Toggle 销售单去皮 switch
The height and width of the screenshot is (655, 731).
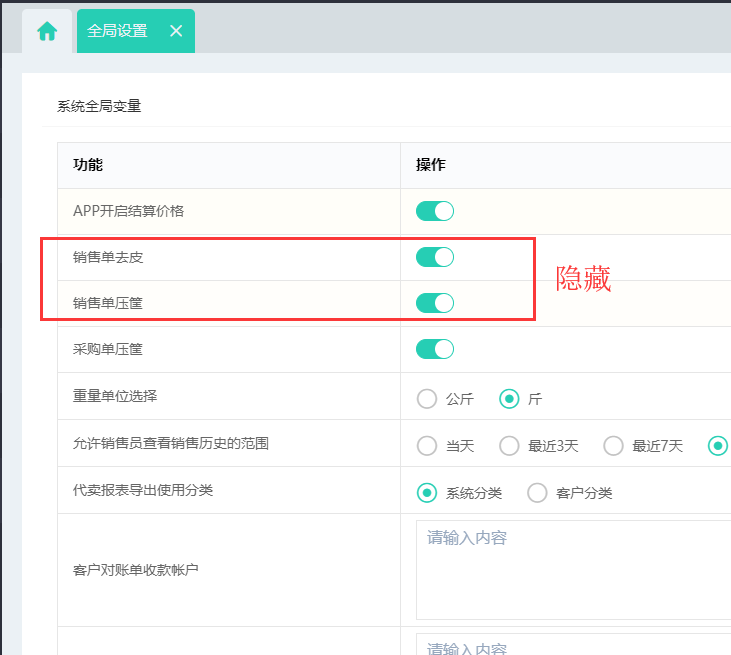pos(434,257)
